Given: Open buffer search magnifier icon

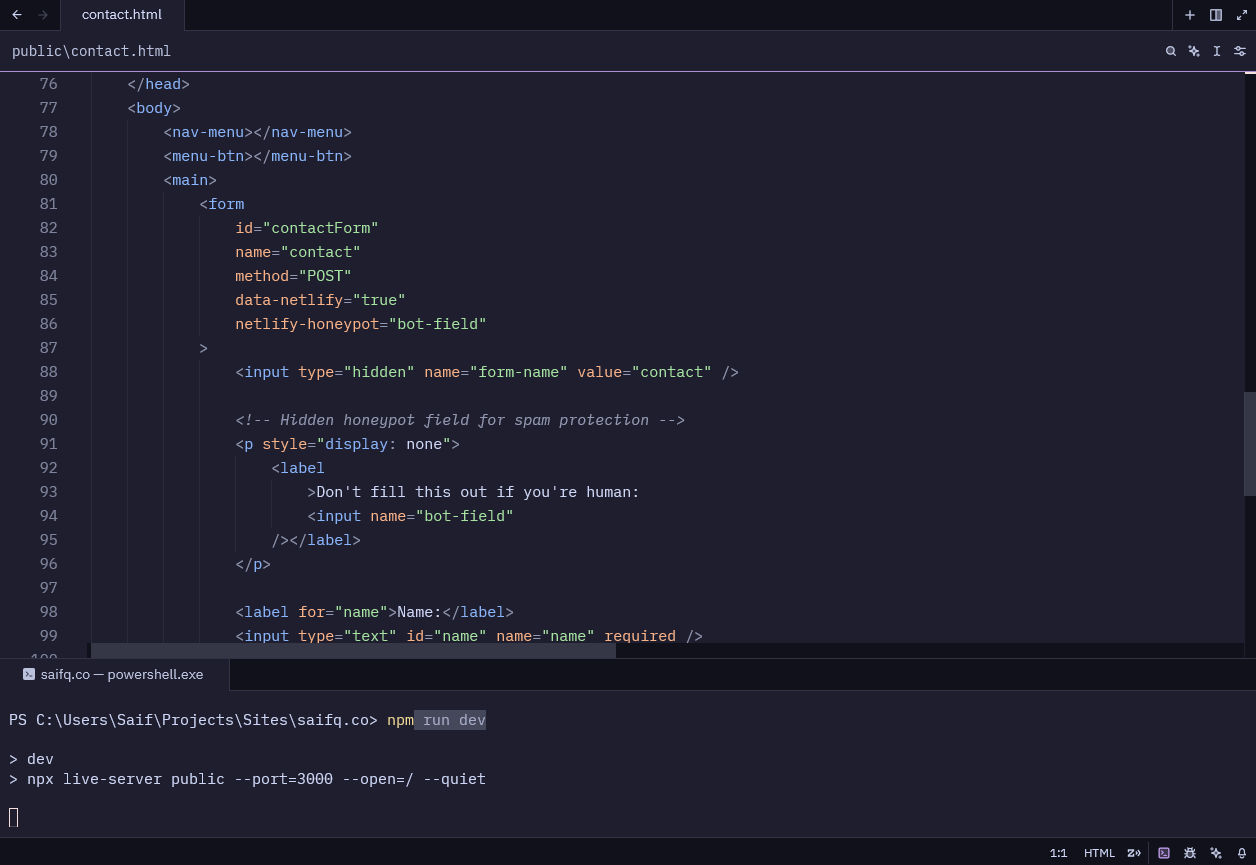Looking at the screenshot, I should (1171, 51).
